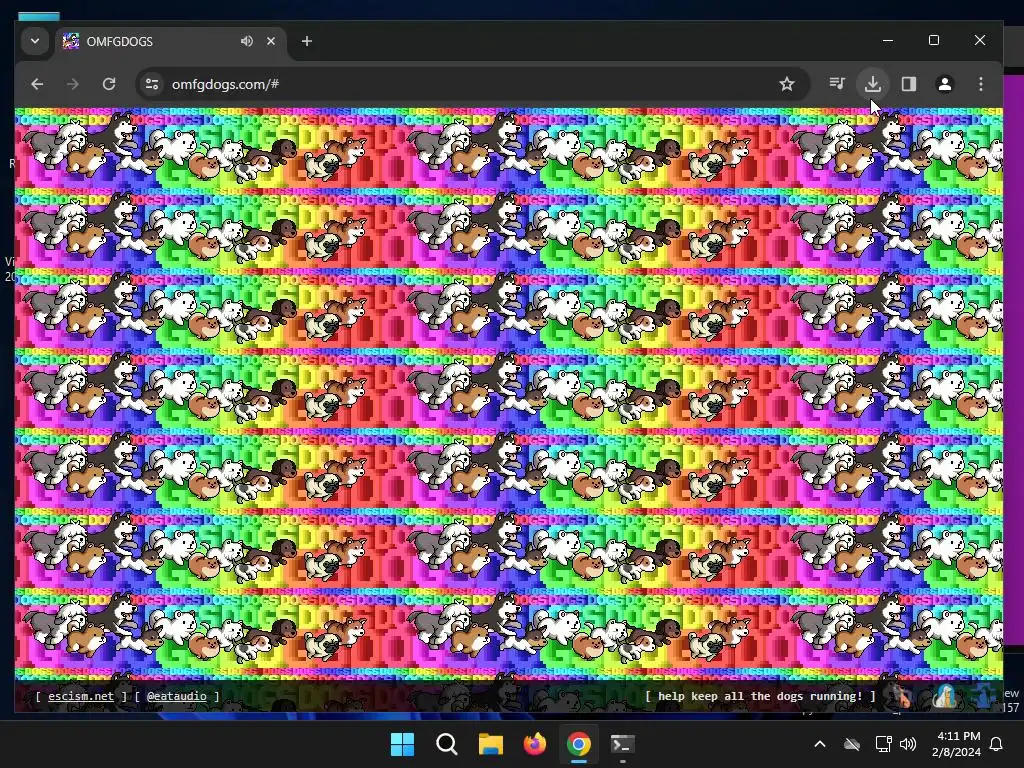Screen dimensions: 1024x768
Task: Open media controls icon in toolbar
Action: pyautogui.click(x=837, y=84)
